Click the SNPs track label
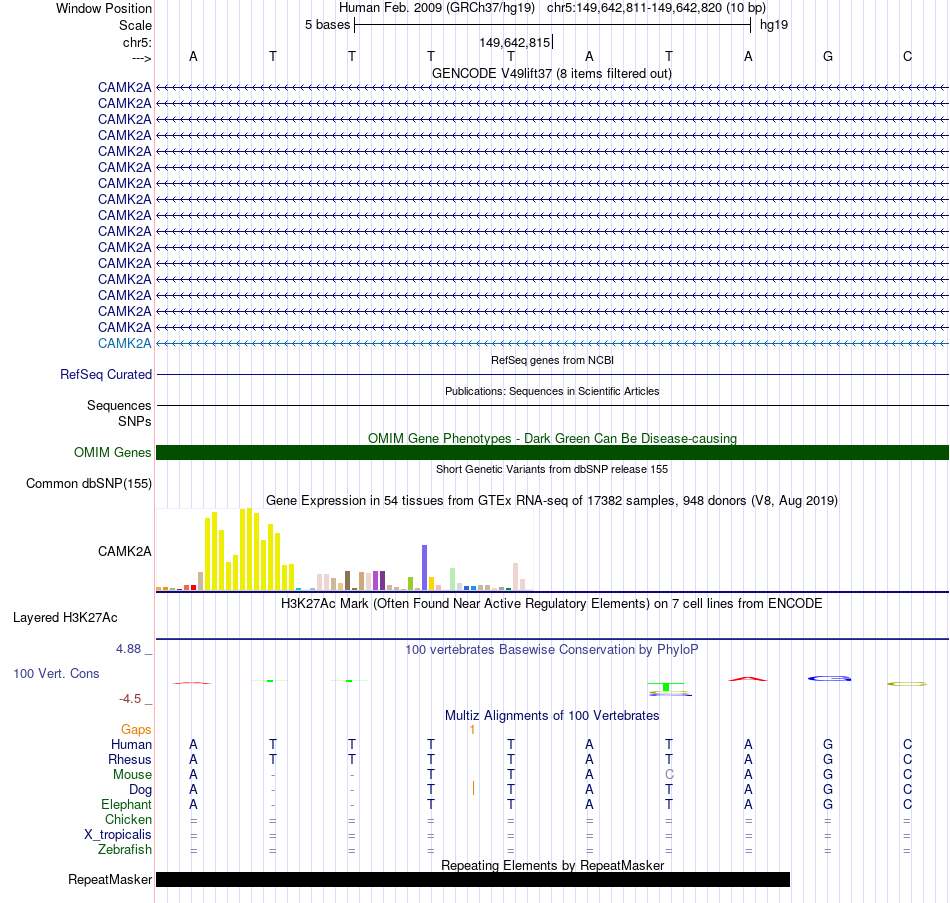 [x=135, y=421]
